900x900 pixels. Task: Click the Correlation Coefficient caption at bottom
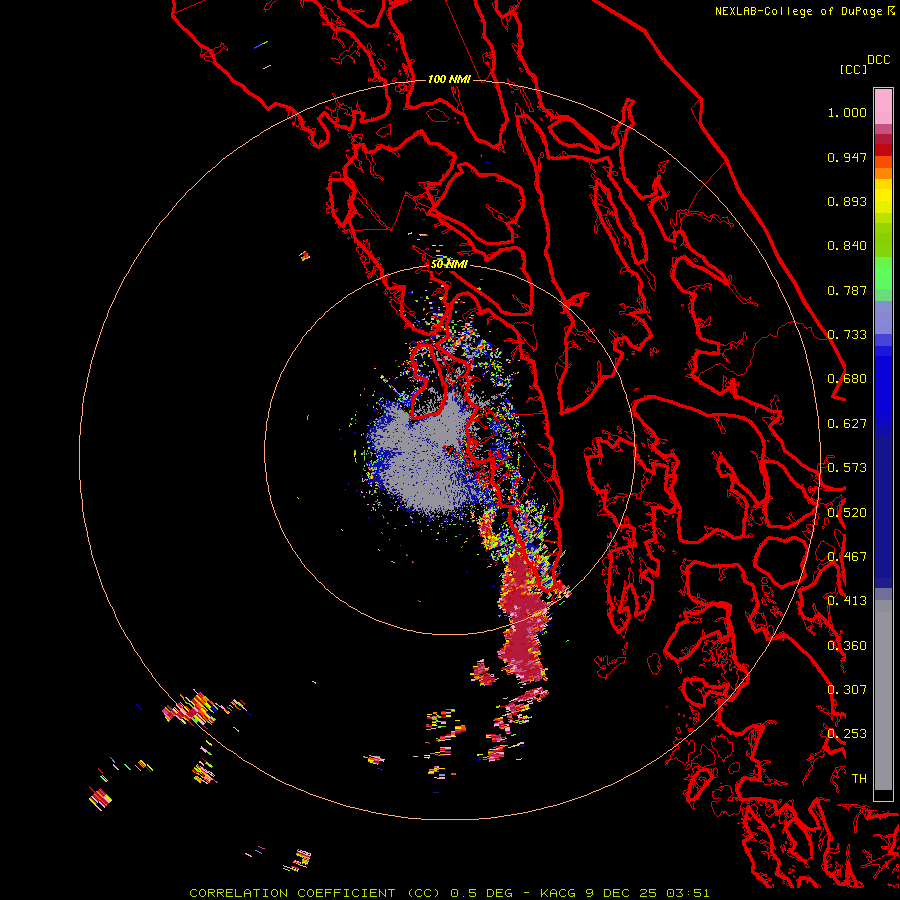pyautogui.click(x=449, y=893)
